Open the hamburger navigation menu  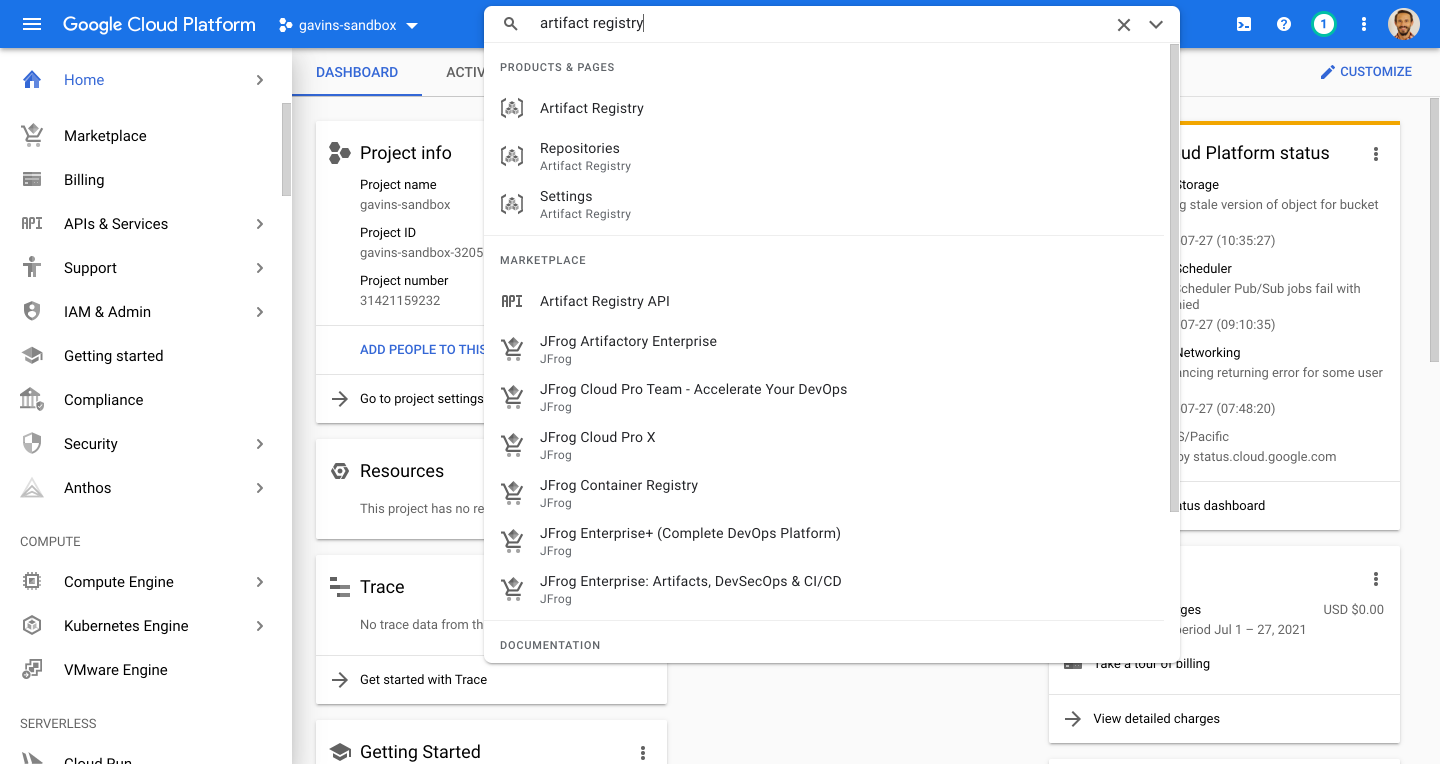(x=32, y=24)
